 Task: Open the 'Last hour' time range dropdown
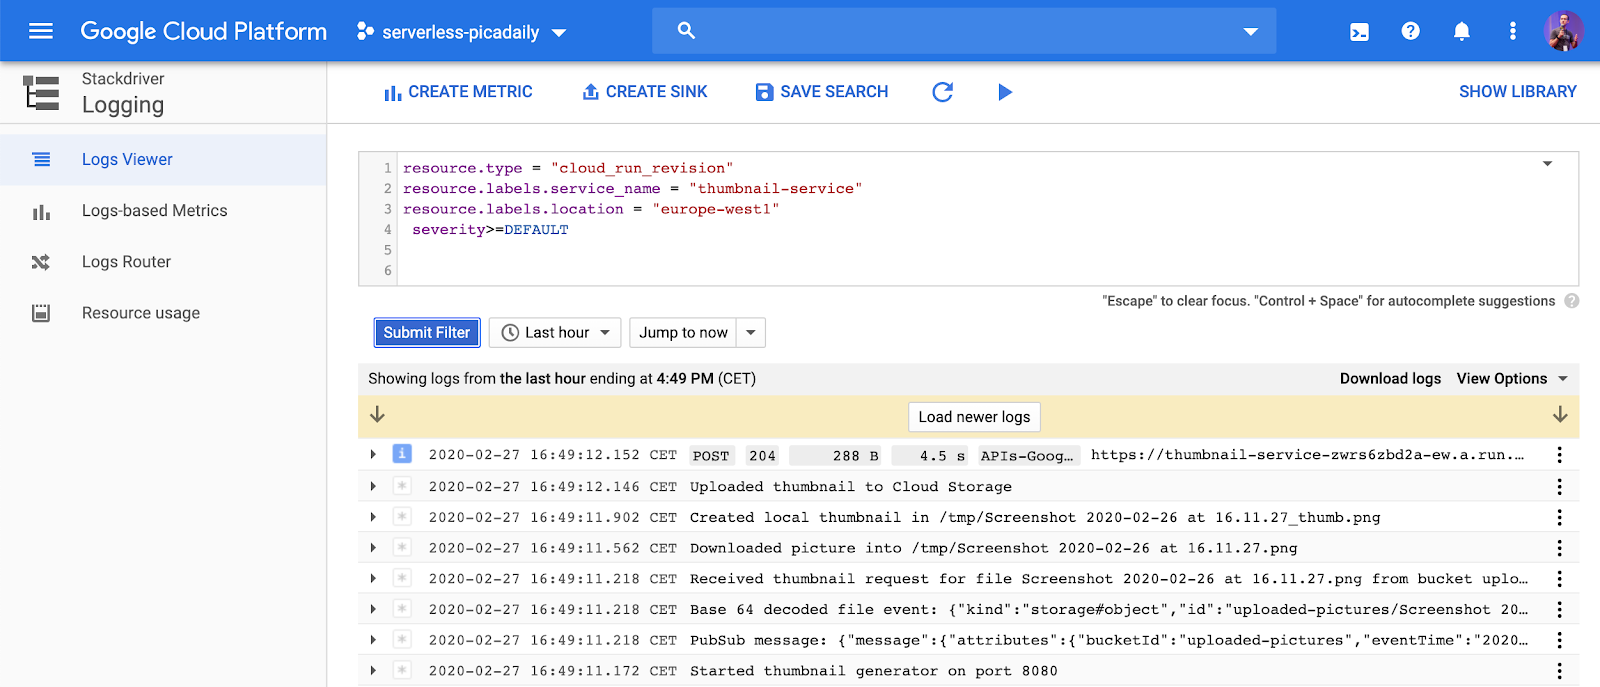(555, 333)
